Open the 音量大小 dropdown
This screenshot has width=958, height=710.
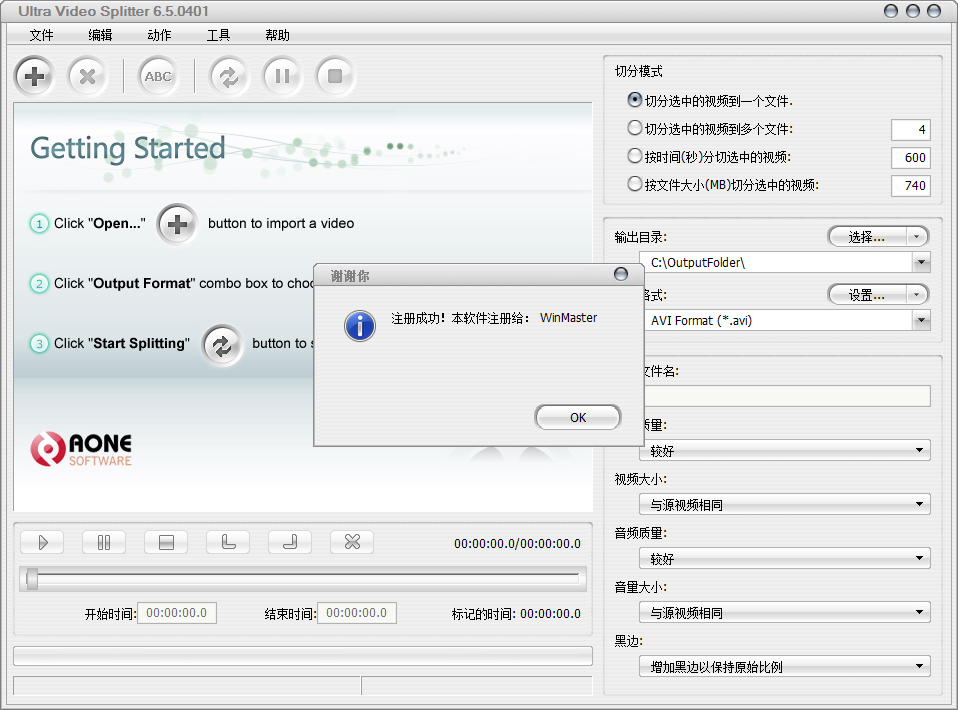[785, 612]
